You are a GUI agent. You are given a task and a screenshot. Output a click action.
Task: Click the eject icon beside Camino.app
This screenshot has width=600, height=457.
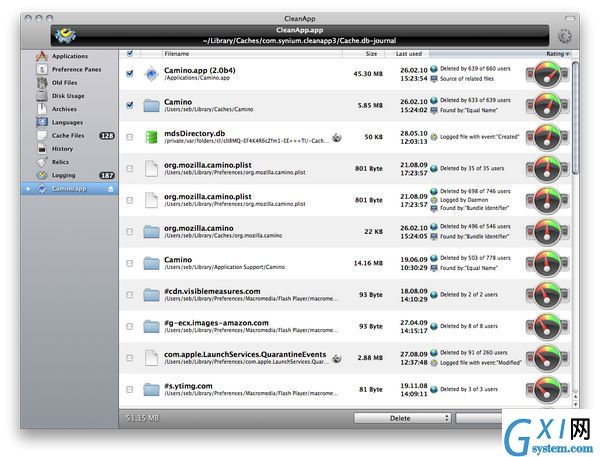pos(111,189)
